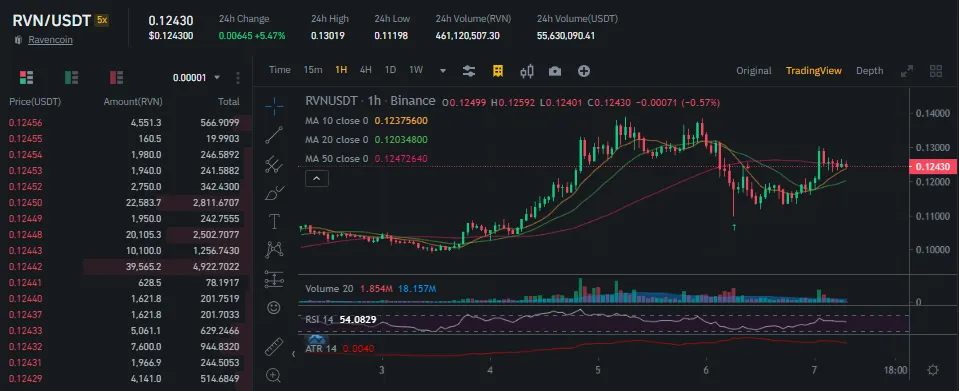Switch to the 1W interval
Viewport: 959px width, 391px height.
tap(416, 70)
